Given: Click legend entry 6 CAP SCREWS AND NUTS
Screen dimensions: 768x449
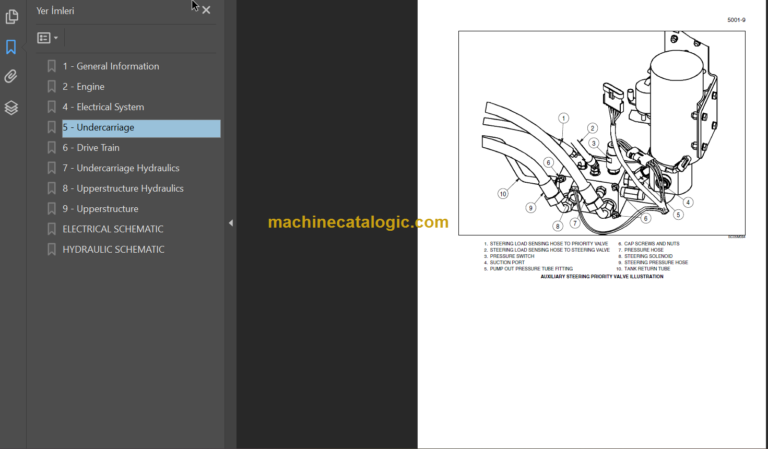Looking at the screenshot, I should click(x=648, y=243).
